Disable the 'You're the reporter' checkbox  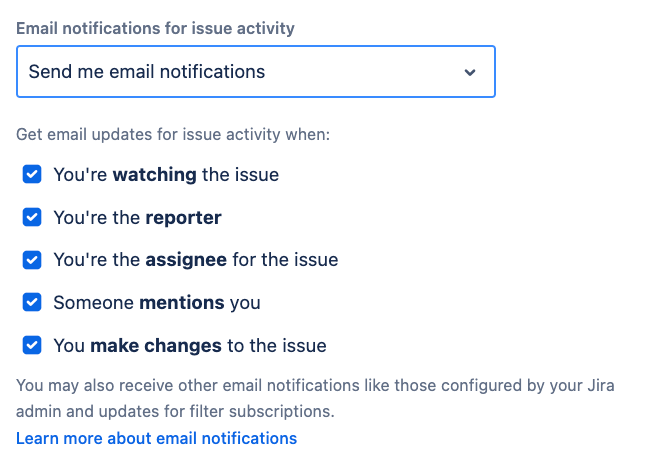32,217
